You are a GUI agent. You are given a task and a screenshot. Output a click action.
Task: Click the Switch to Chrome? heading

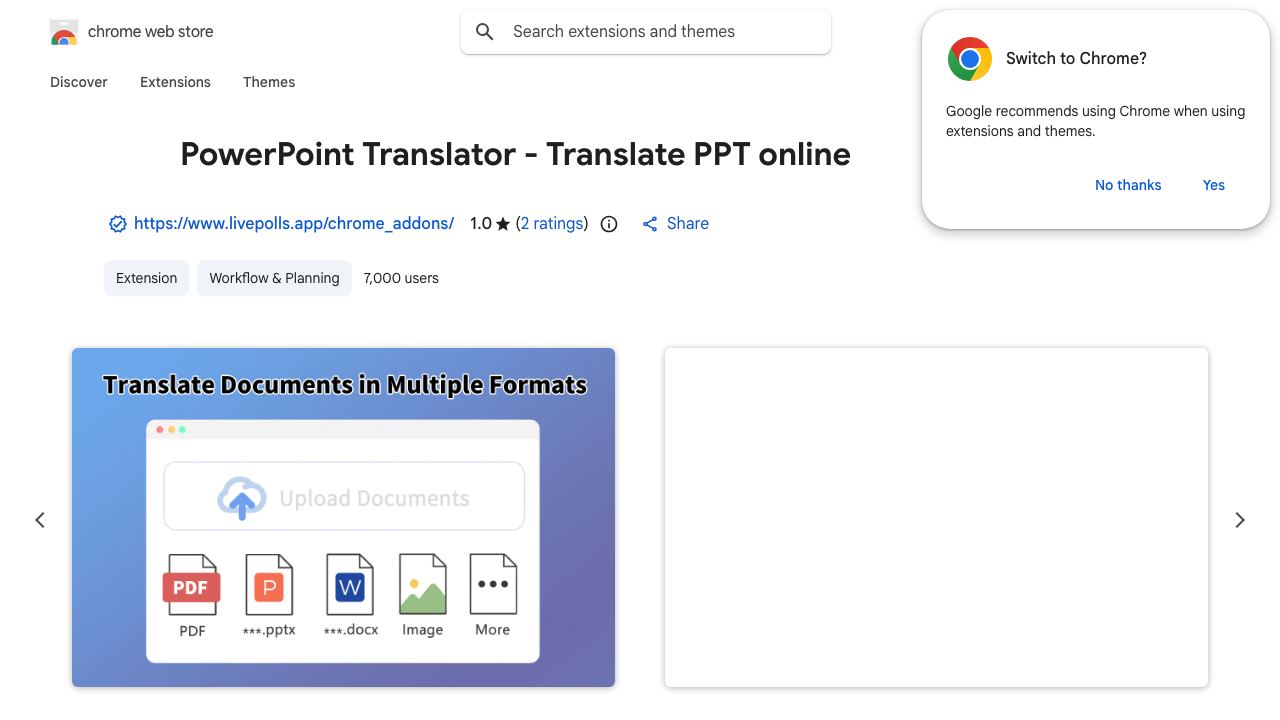(1076, 59)
